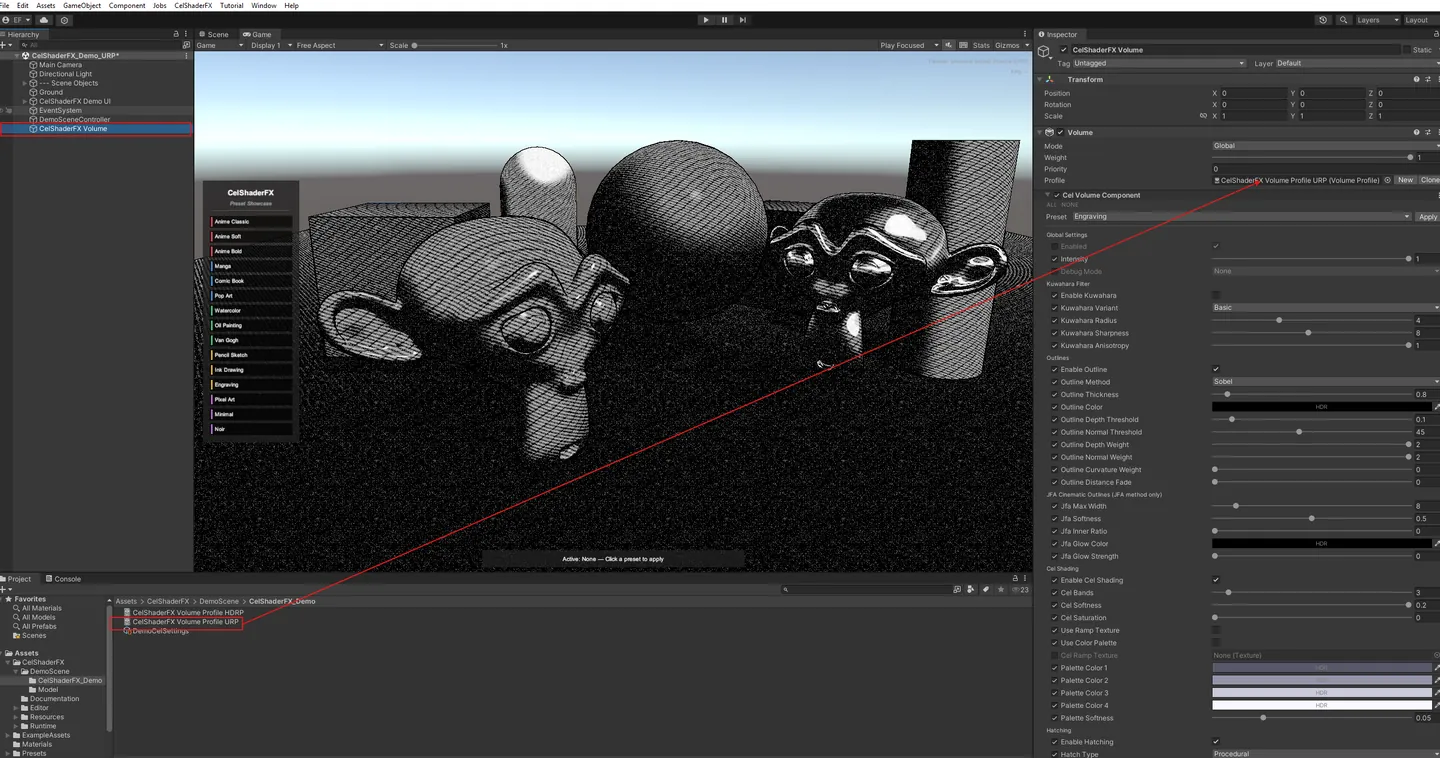Start Play mode with the play button
This screenshot has height=758, width=1440.
tap(706, 20)
